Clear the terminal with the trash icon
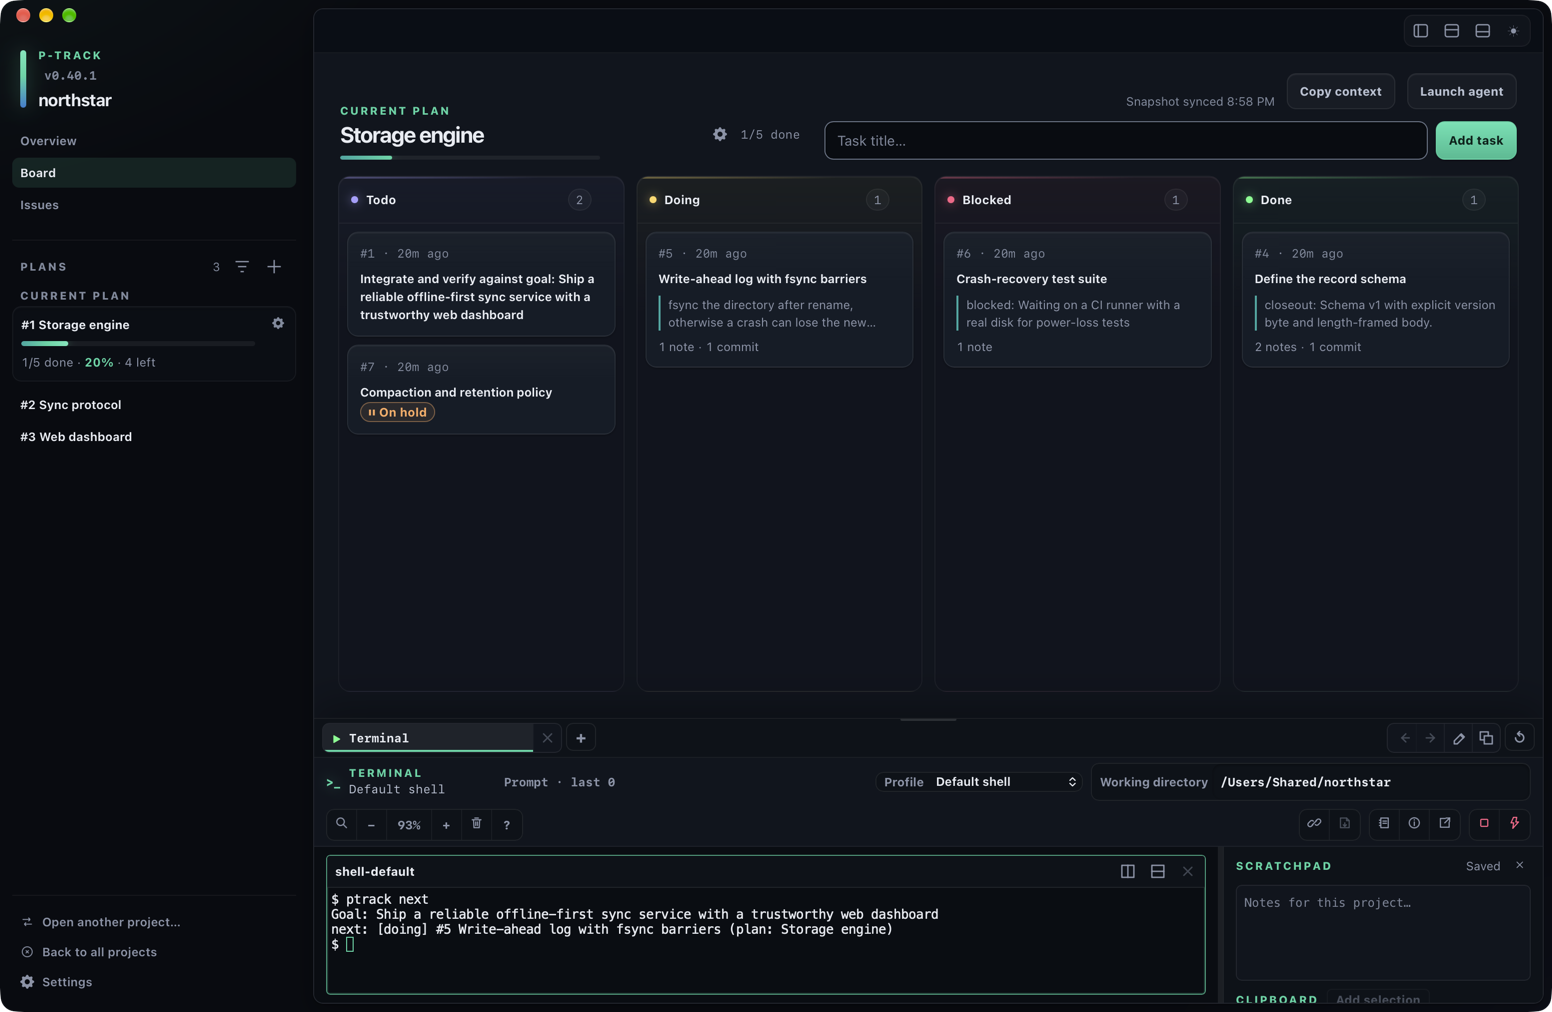 [477, 824]
